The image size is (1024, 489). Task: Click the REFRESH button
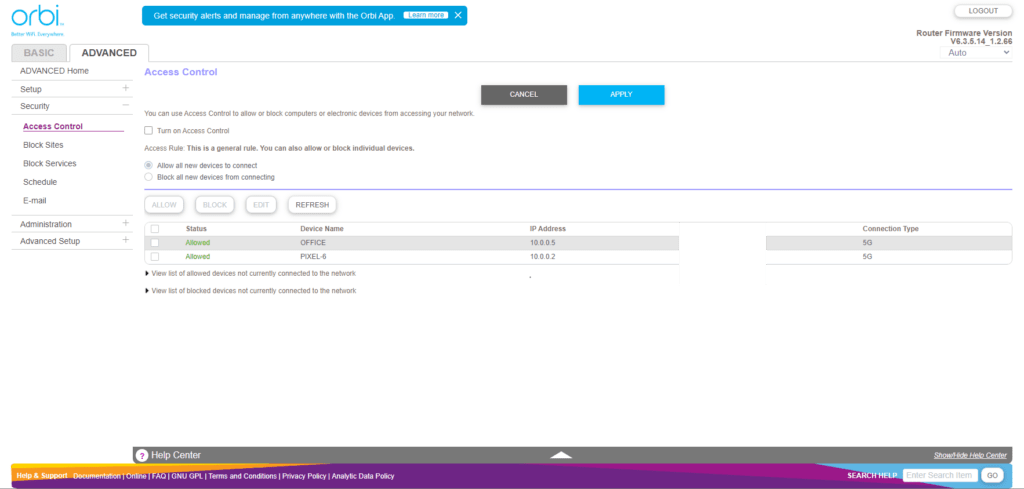pos(312,205)
